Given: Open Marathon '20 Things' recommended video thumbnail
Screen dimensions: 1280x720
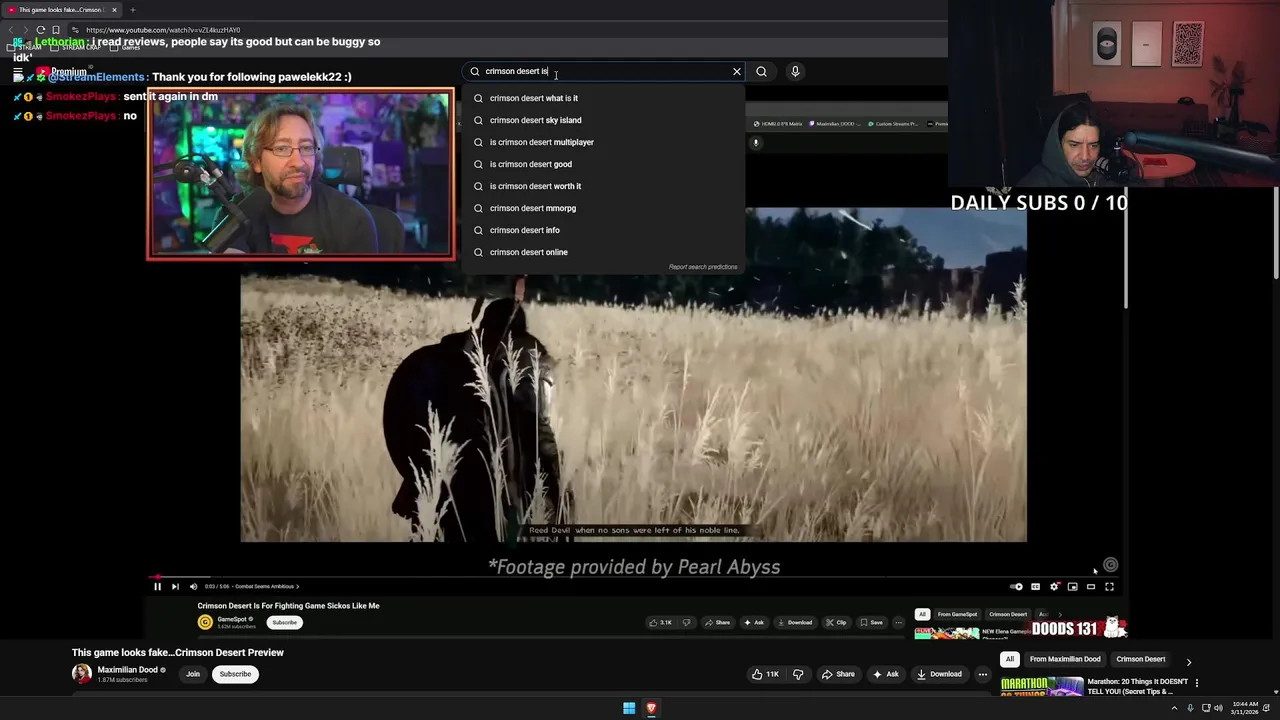Looking at the screenshot, I should tap(1042, 686).
